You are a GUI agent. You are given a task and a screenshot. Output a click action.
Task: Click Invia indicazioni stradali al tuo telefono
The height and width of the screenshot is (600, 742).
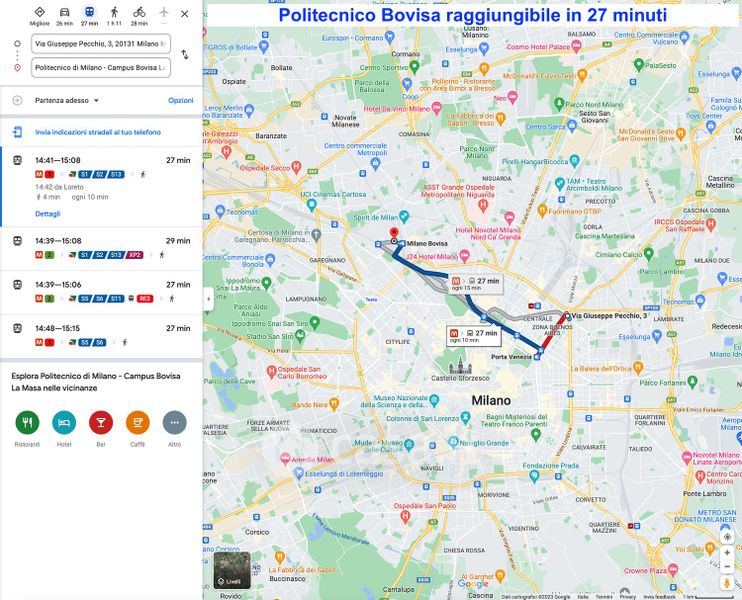tap(97, 132)
